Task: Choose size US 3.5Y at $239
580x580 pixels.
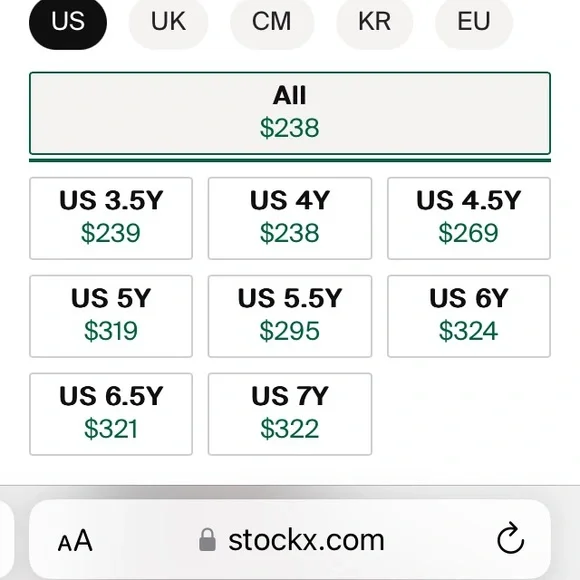Action: 111,218
